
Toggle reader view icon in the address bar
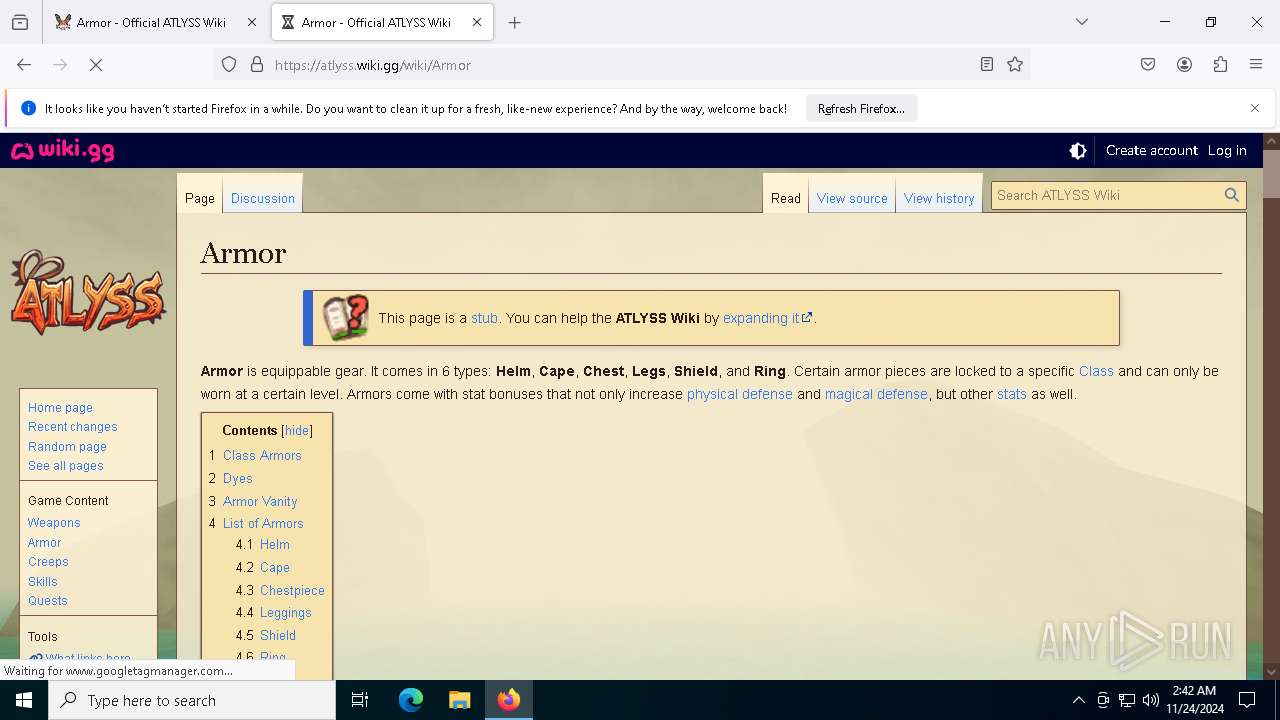987,64
